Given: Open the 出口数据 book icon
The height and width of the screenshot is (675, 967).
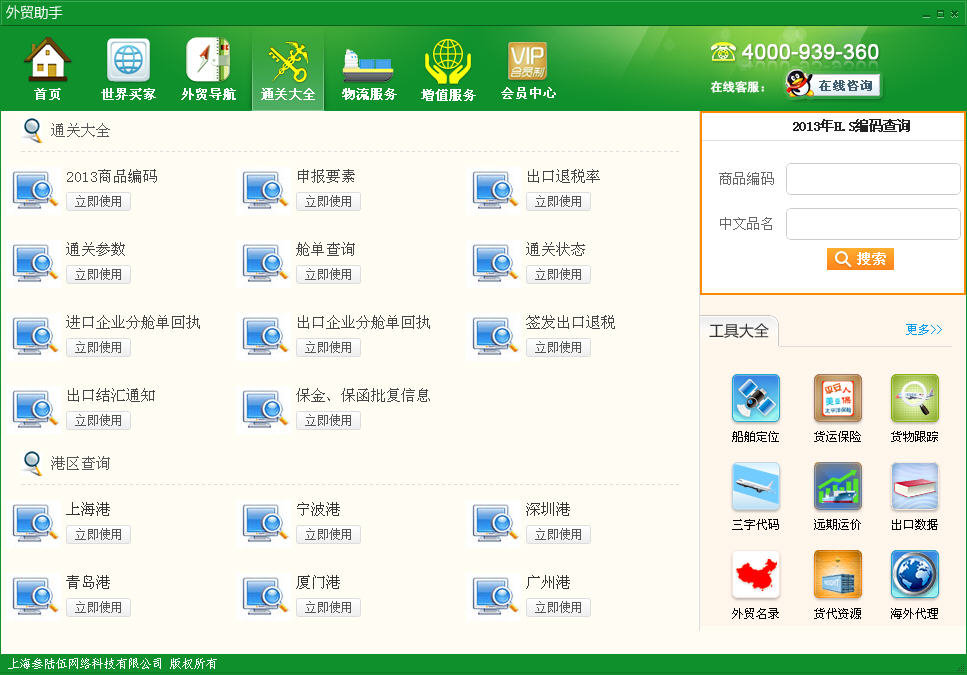Looking at the screenshot, I should click(915, 486).
